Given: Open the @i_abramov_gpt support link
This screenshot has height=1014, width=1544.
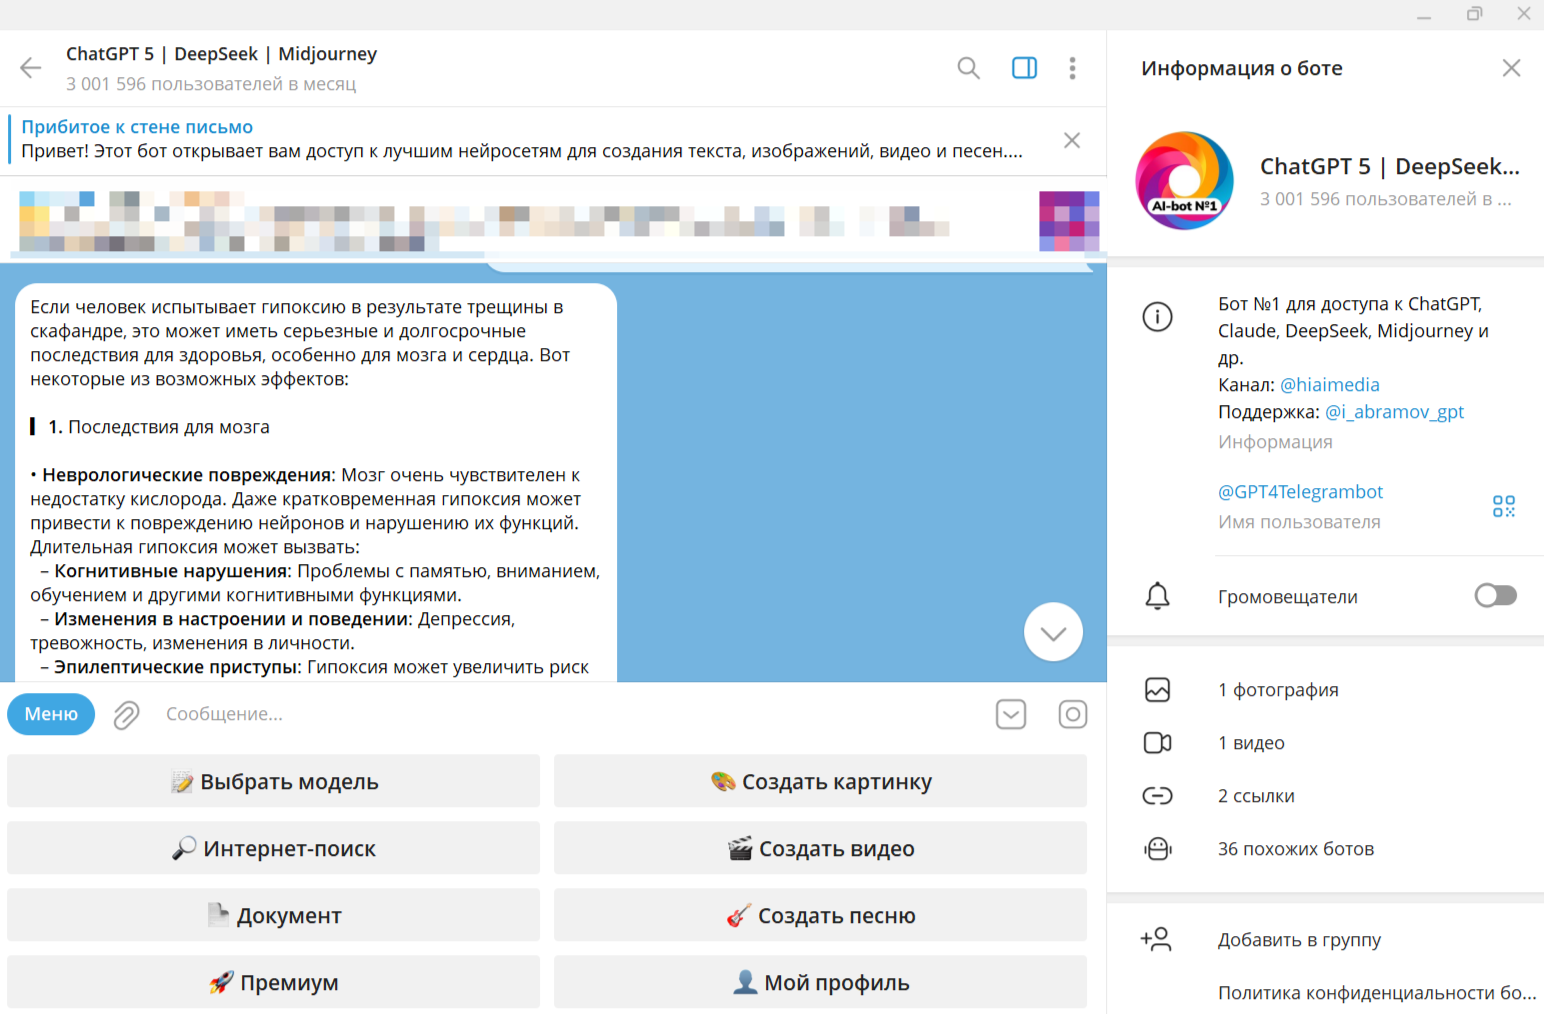Looking at the screenshot, I should tap(1394, 411).
